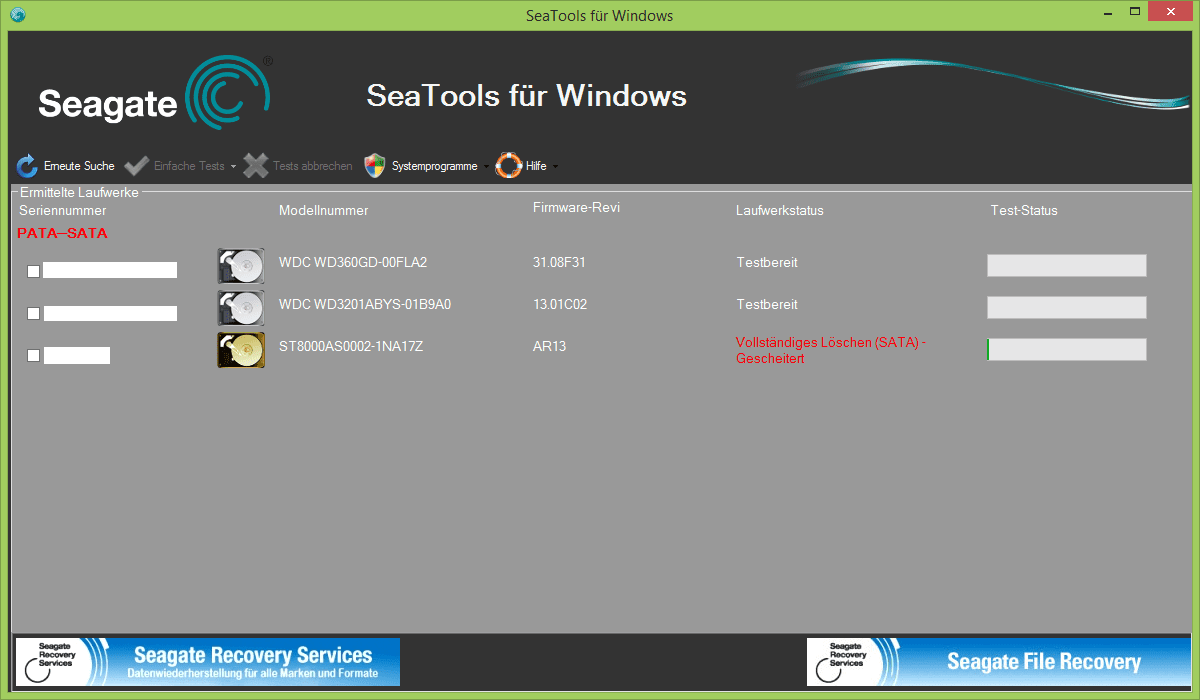1200x700 pixels.
Task: Click the progress bar for WD3201ABYS drive
Action: coord(1067,307)
